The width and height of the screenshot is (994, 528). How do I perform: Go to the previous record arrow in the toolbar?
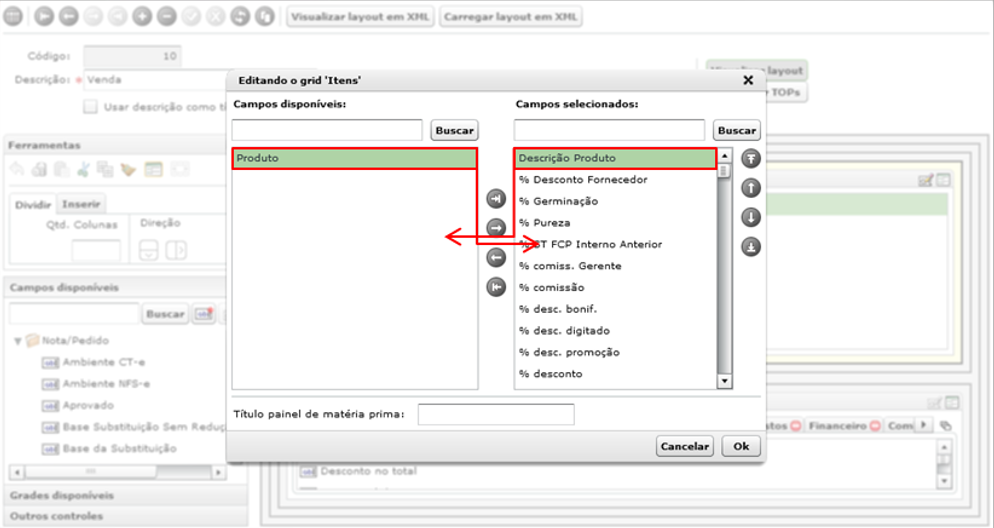[x=68, y=16]
